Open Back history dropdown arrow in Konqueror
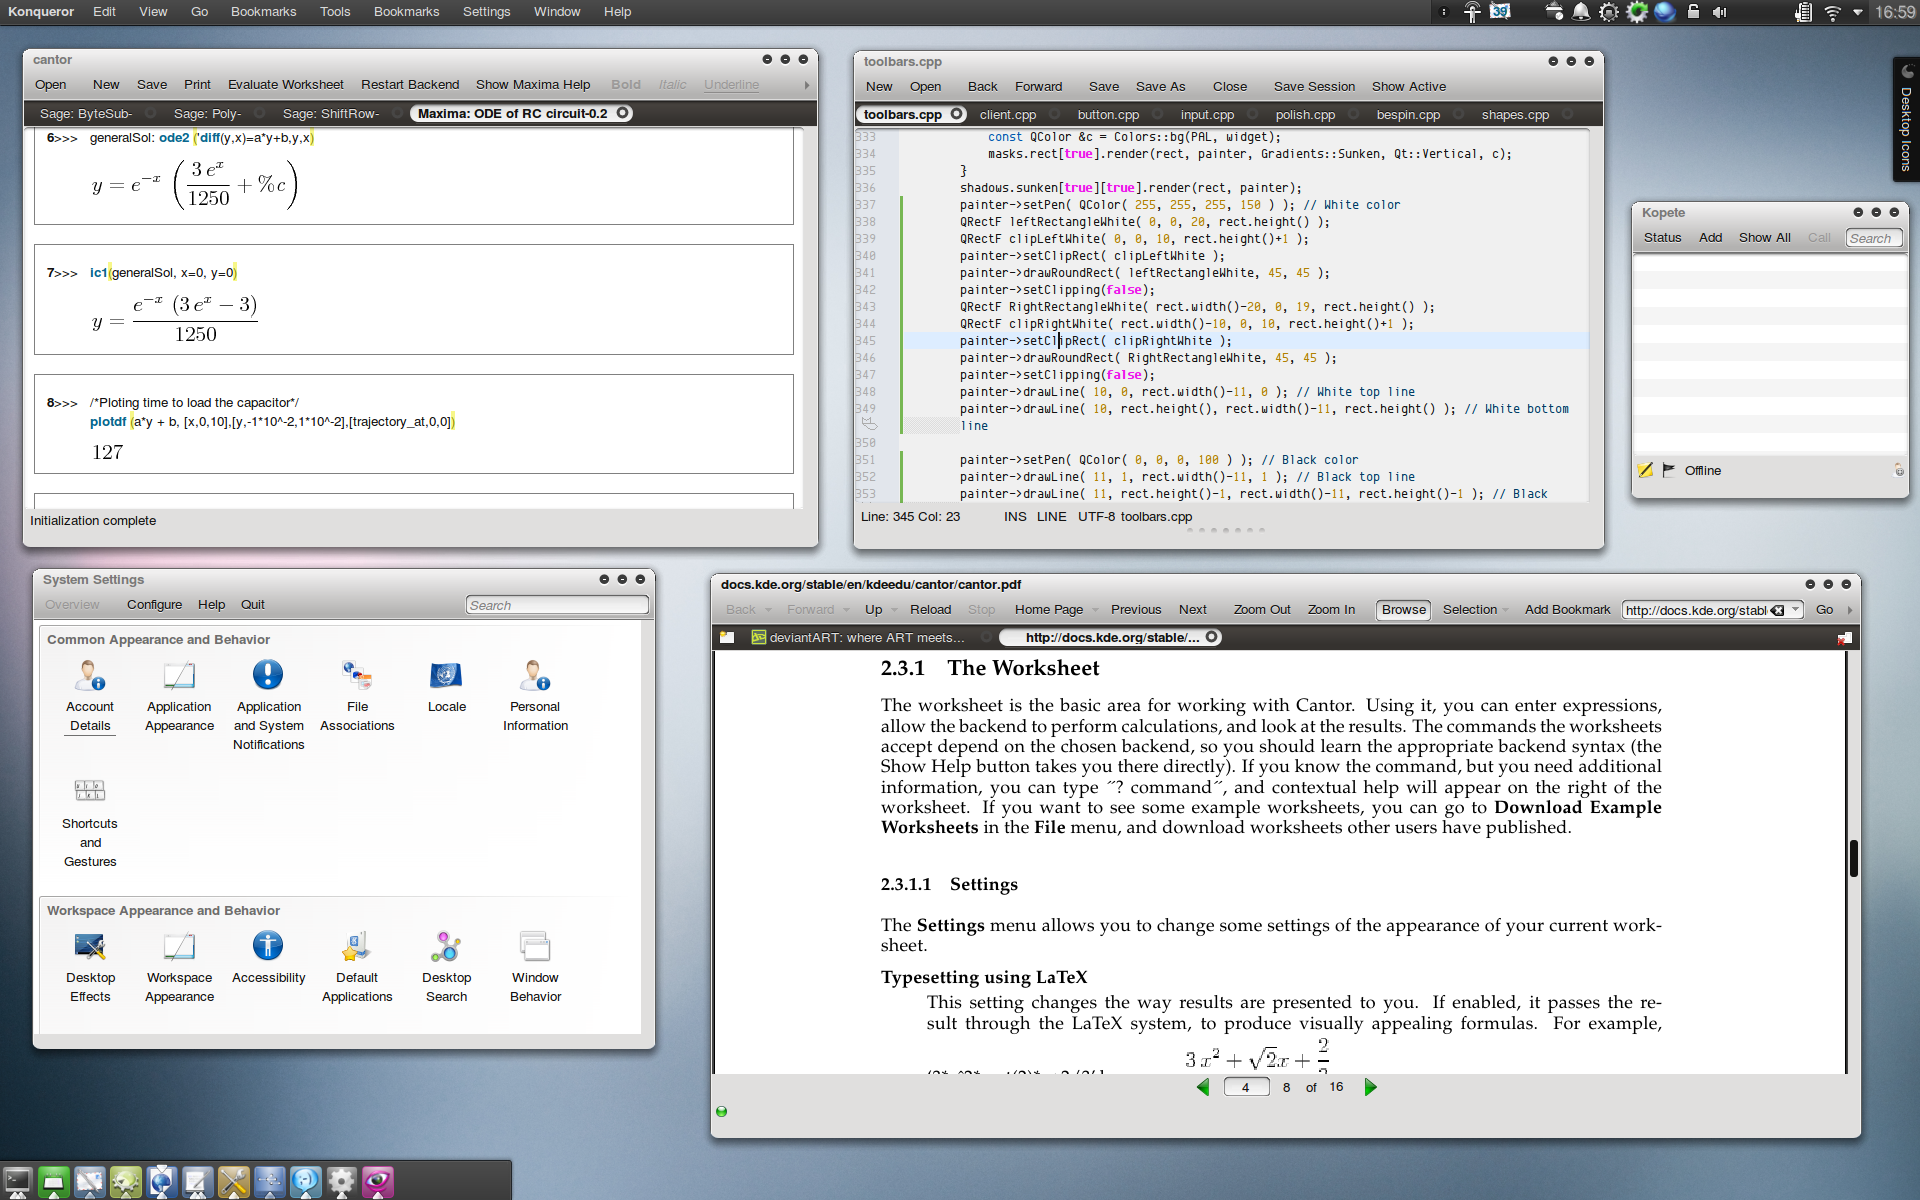Viewport: 1920px width, 1200px height. 768,610
